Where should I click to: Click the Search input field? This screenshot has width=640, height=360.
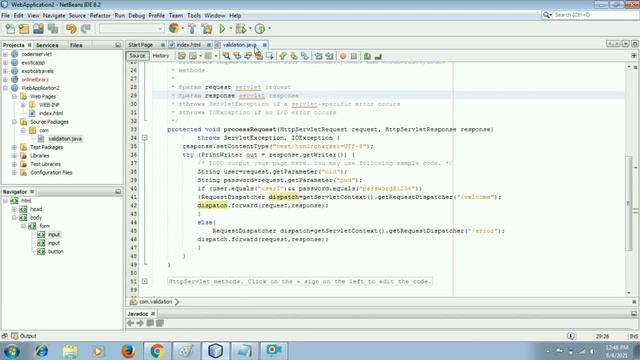[x=596, y=15]
